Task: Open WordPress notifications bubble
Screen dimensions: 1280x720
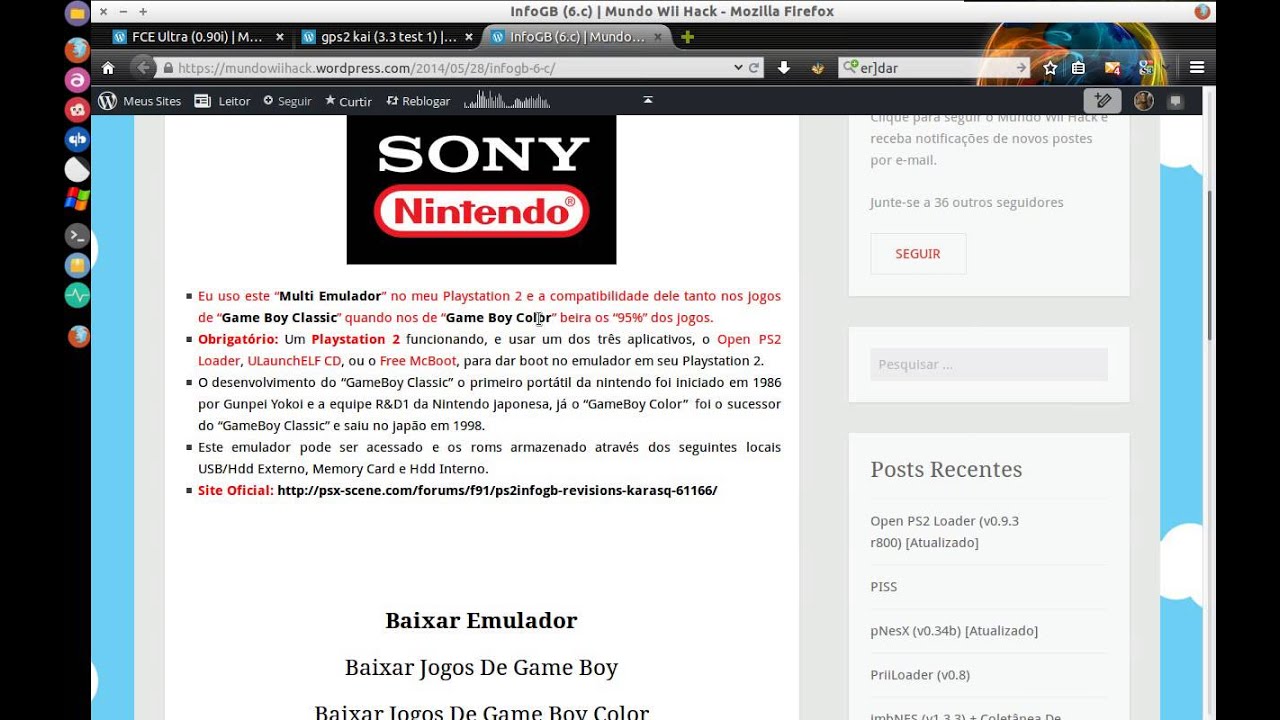Action: pyautogui.click(x=1176, y=101)
